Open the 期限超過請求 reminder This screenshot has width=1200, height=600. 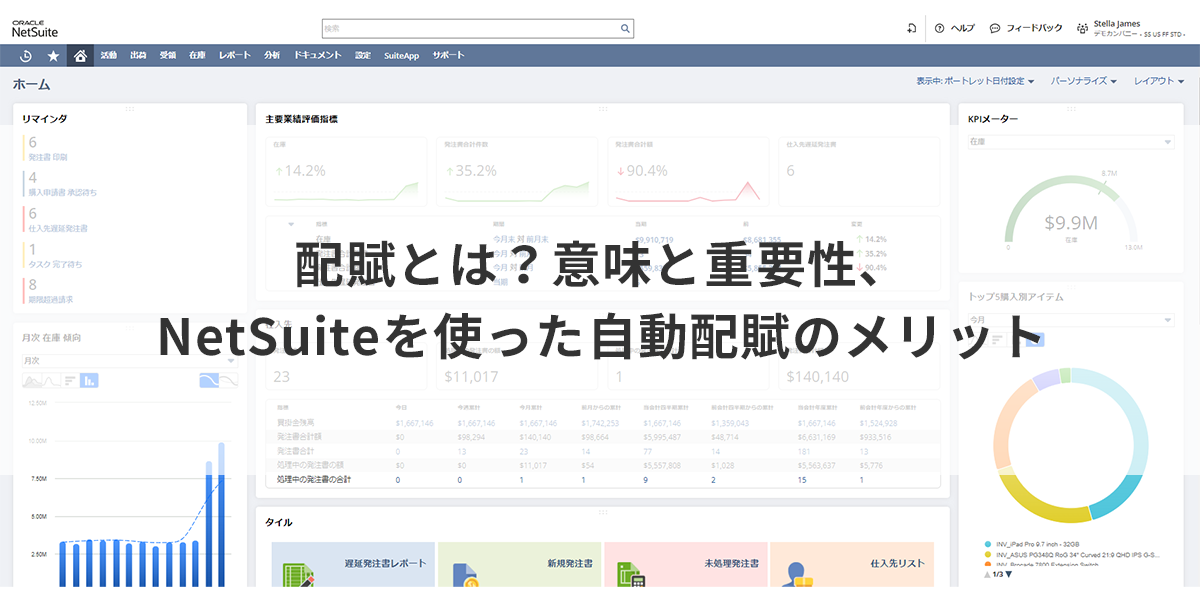point(50,299)
